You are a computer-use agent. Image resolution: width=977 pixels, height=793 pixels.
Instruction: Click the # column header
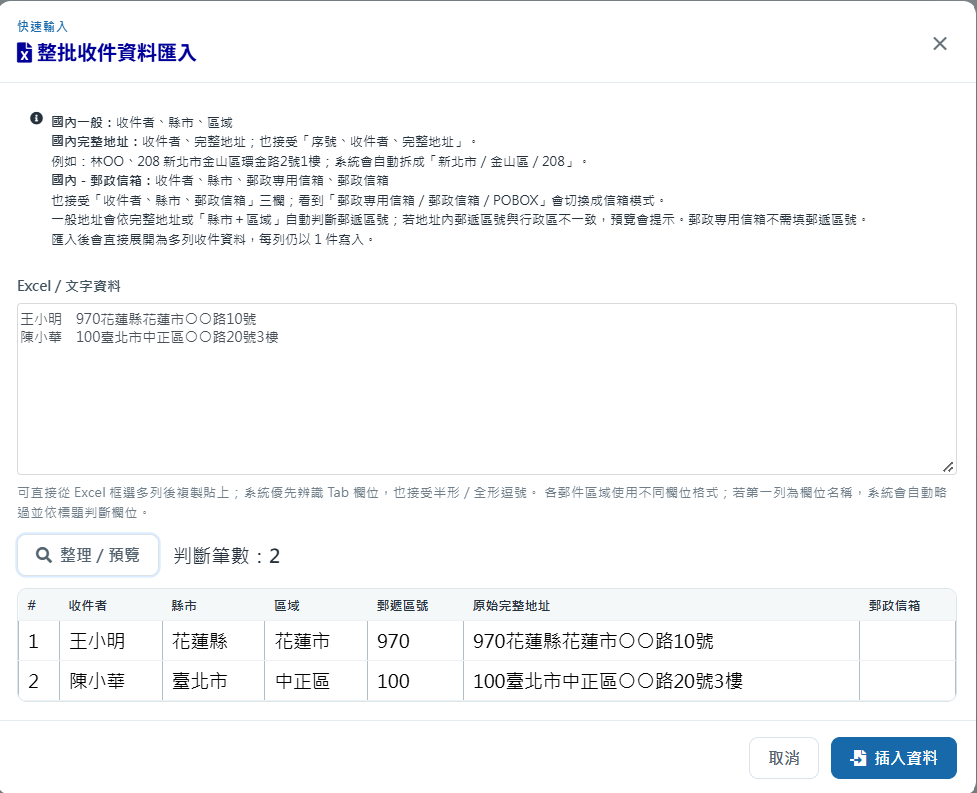[32, 605]
